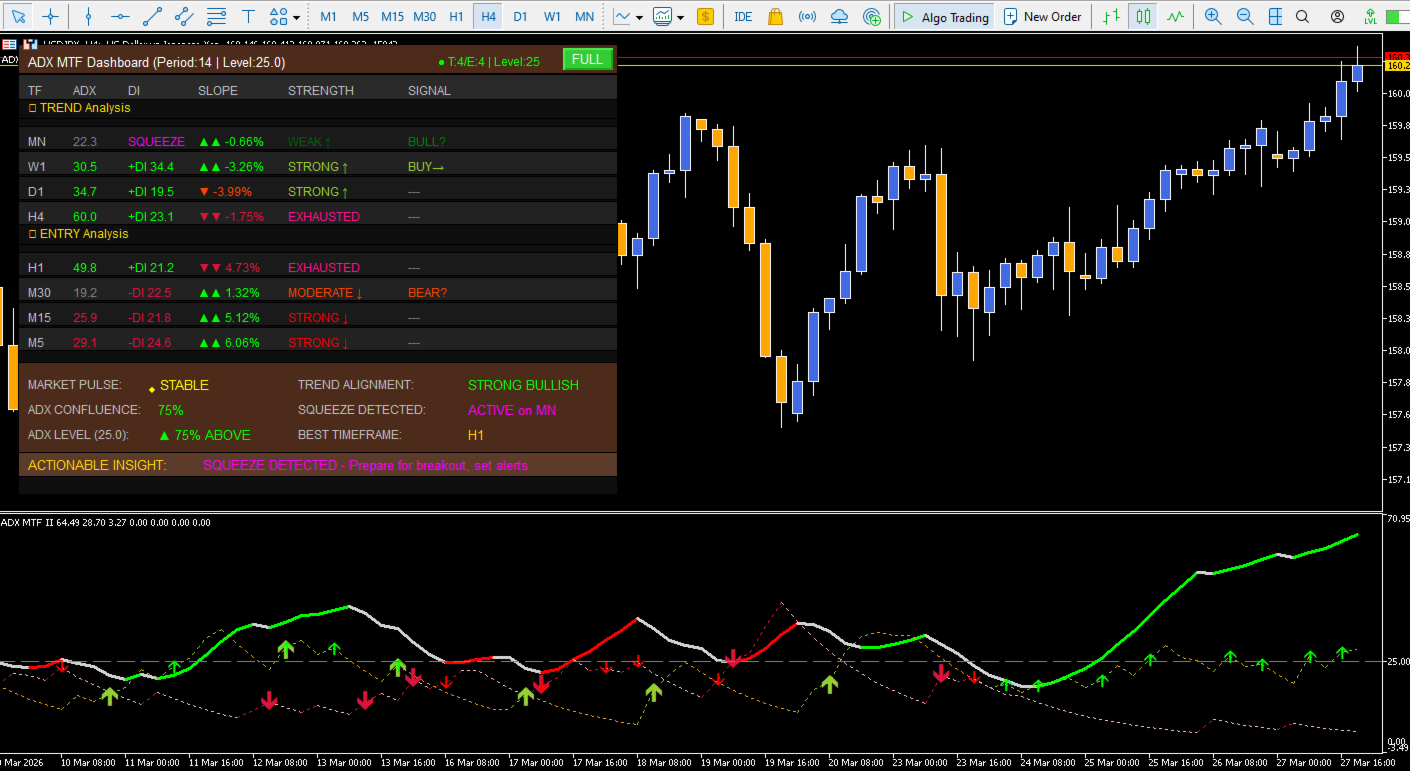Click the green FULL dashboard button
Image resolution: width=1410 pixels, height=771 pixels.
(x=587, y=59)
